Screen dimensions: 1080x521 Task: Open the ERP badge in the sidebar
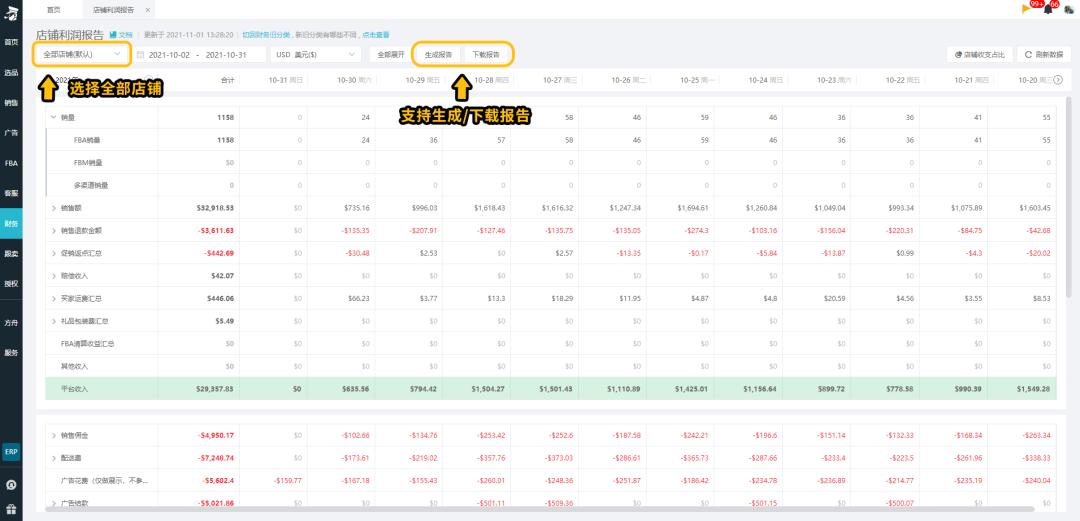(x=11, y=451)
